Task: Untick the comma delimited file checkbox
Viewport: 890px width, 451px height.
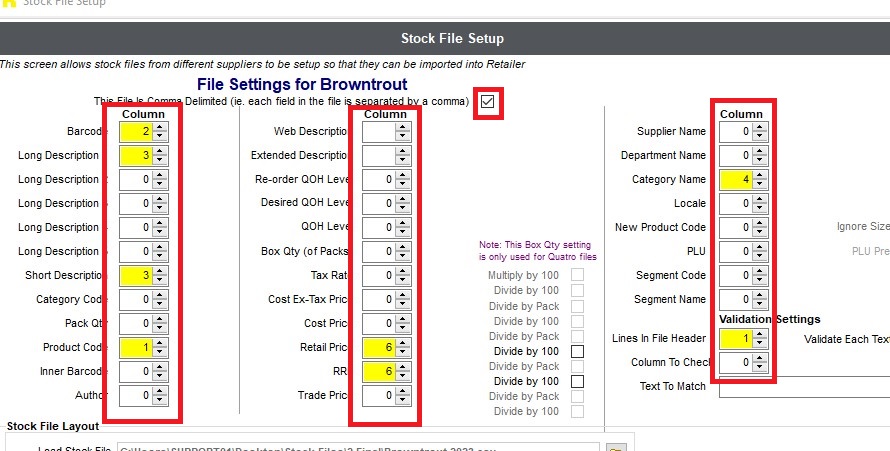Action: [487, 102]
